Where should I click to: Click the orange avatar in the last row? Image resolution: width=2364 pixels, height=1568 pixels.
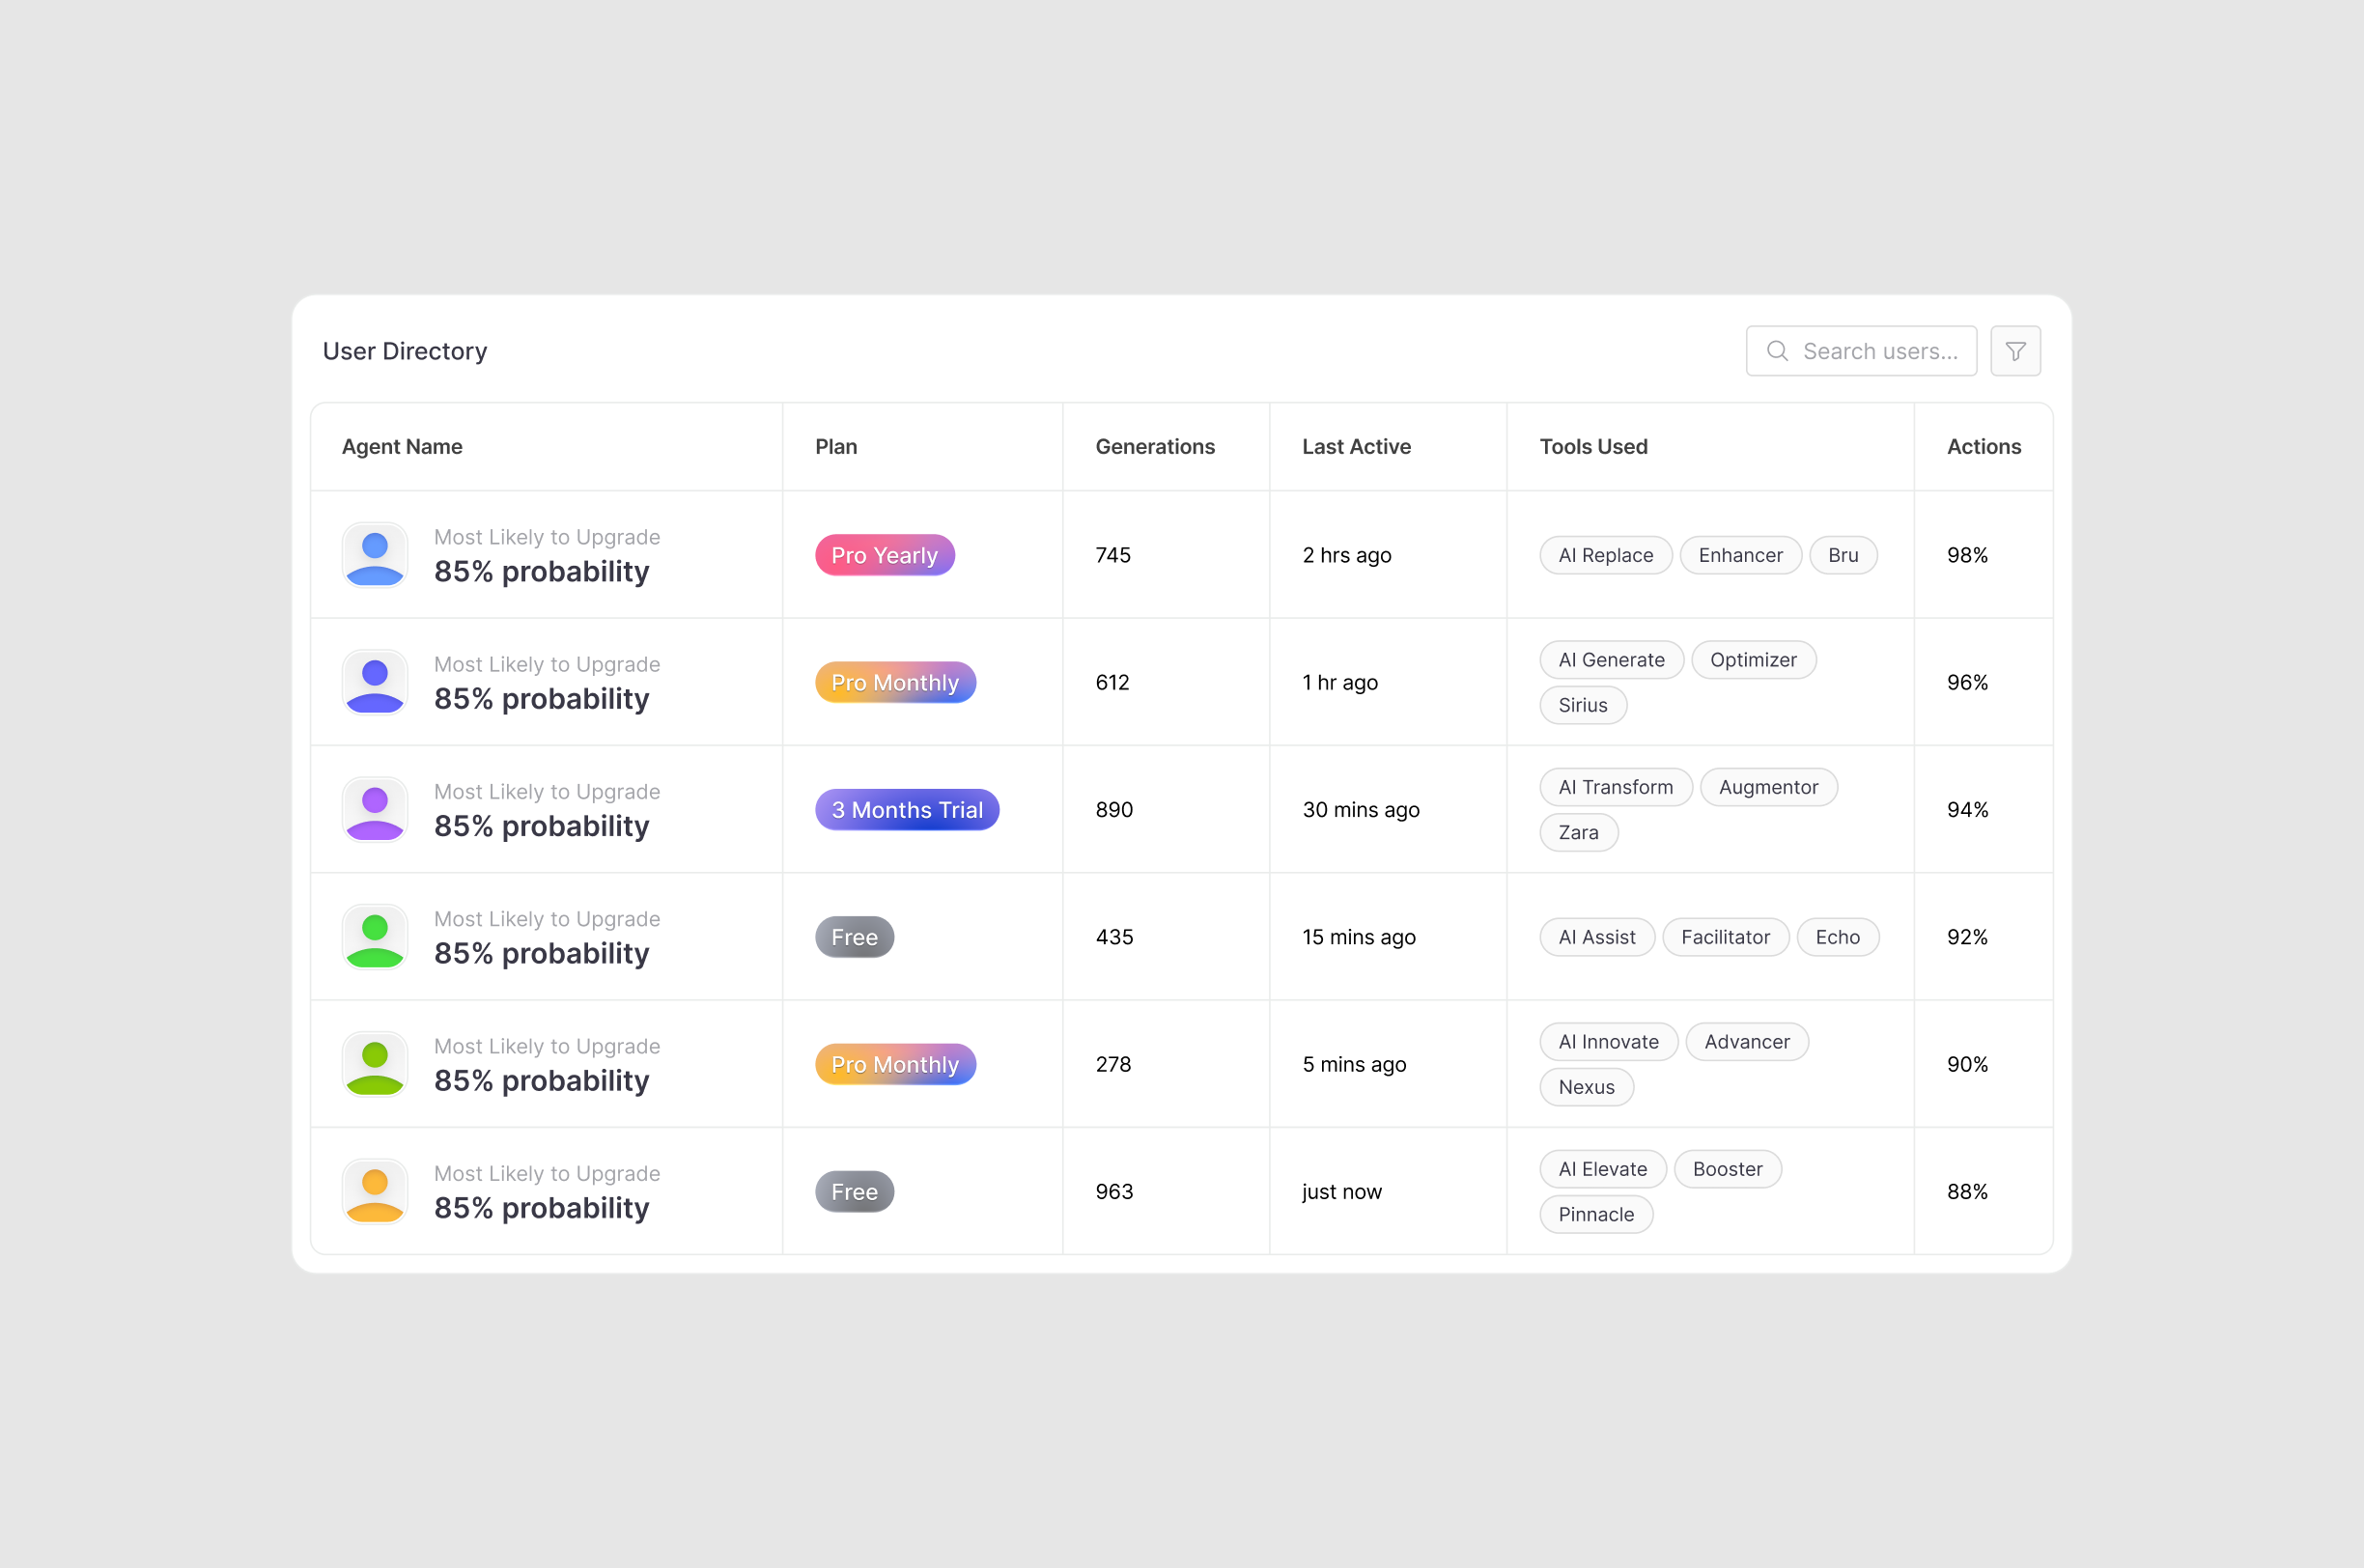click(x=374, y=1191)
